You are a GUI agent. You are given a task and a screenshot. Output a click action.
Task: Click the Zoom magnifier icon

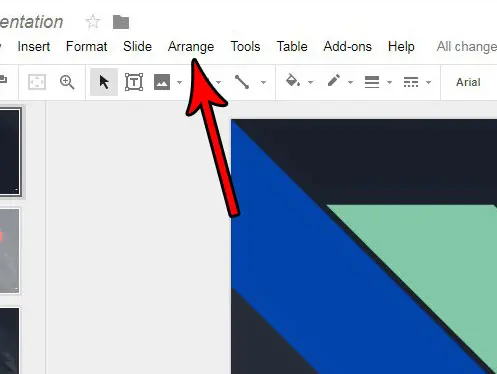(x=67, y=82)
